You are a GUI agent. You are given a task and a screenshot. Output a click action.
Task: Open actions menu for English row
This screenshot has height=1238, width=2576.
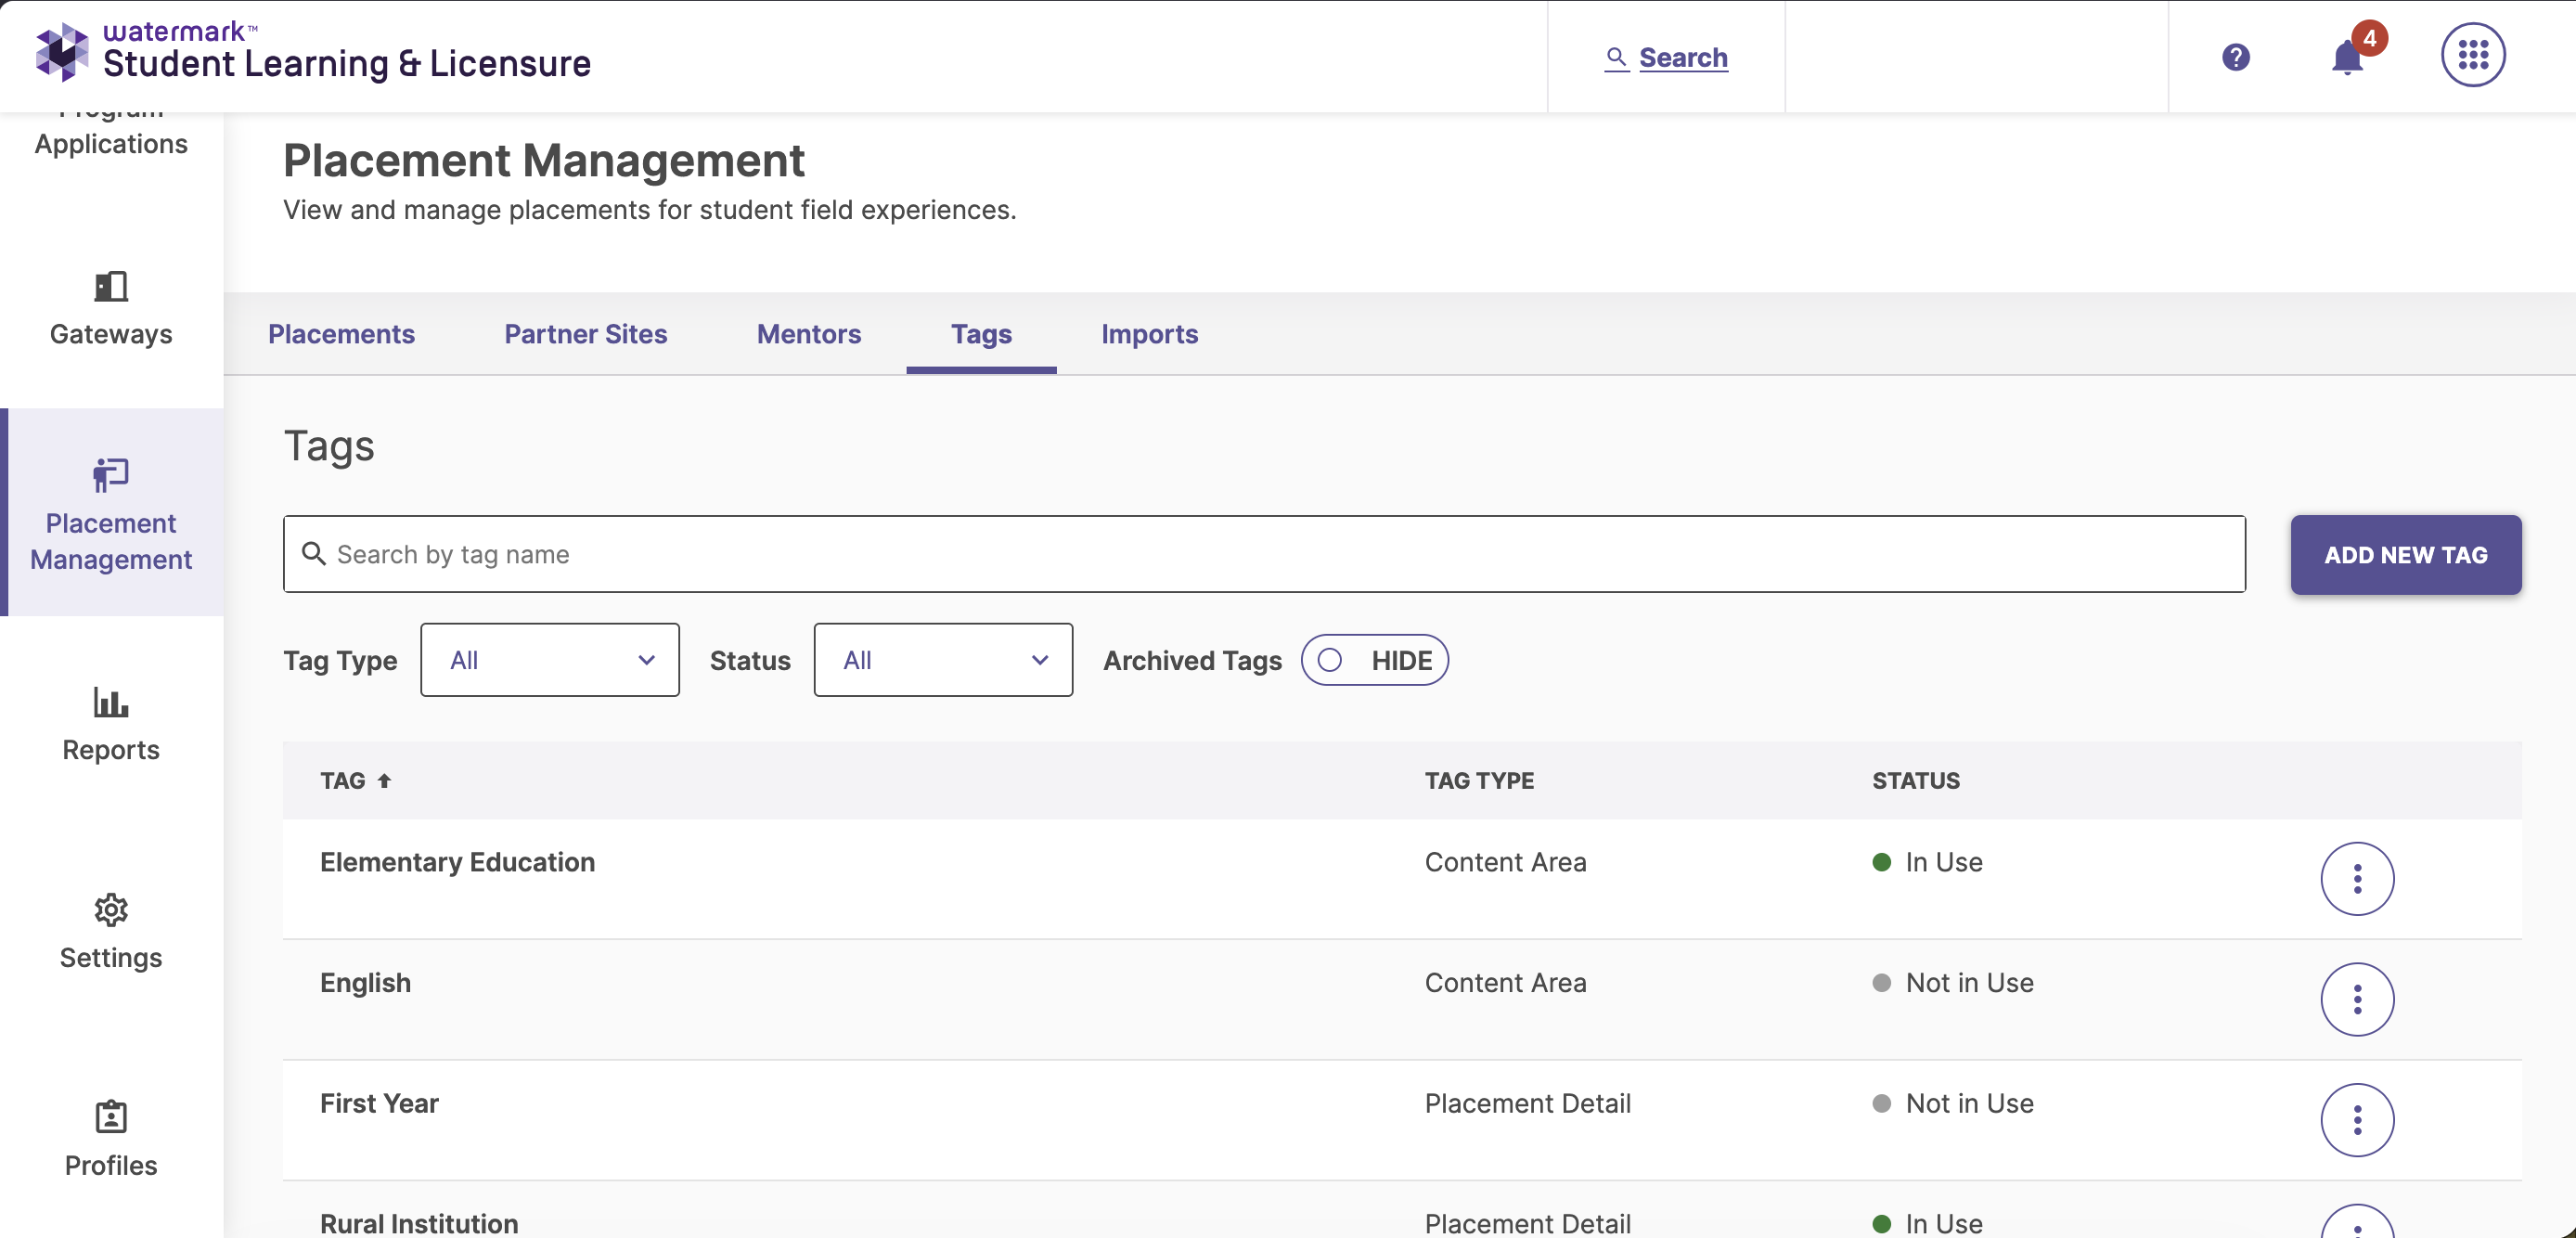(x=2357, y=1000)
